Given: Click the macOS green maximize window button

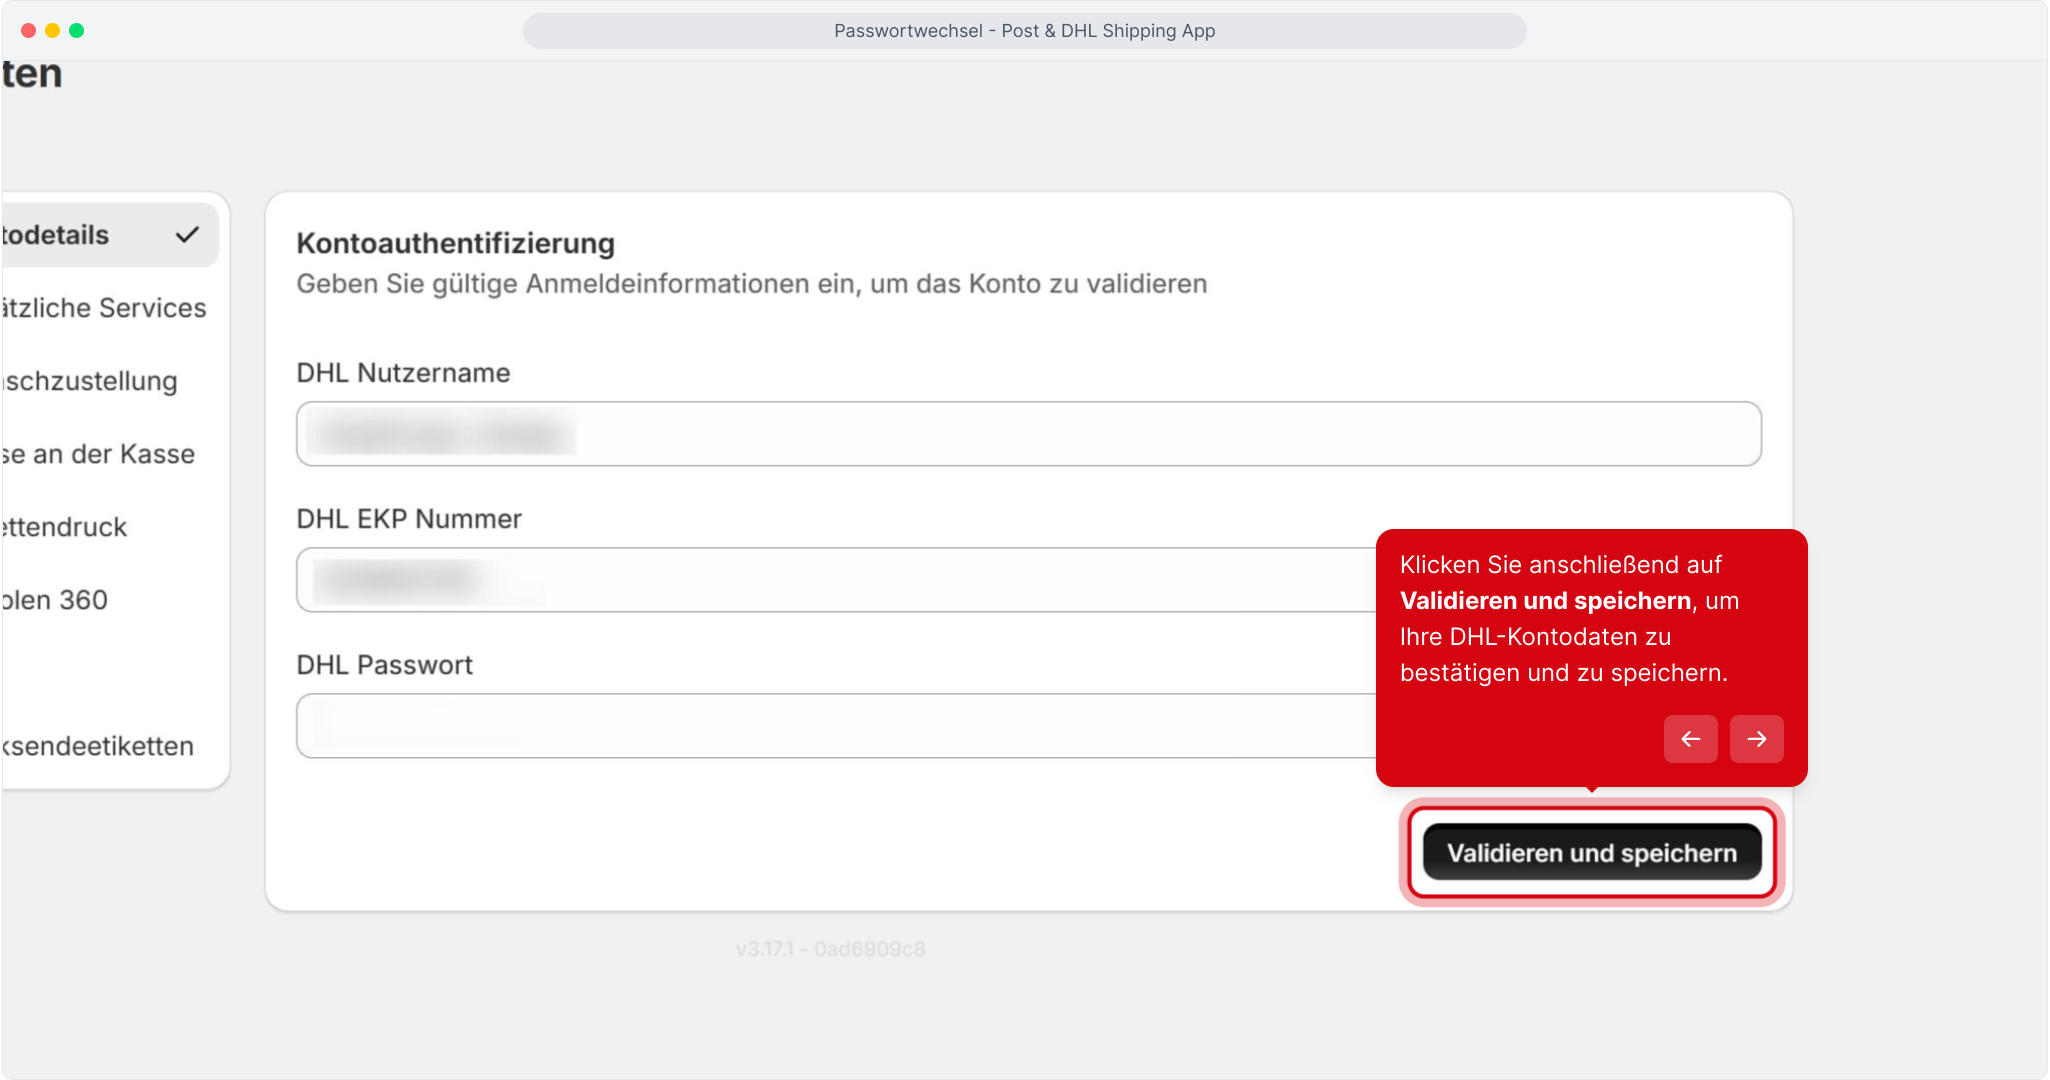Looking at the screenshot, I should [77, 31].
